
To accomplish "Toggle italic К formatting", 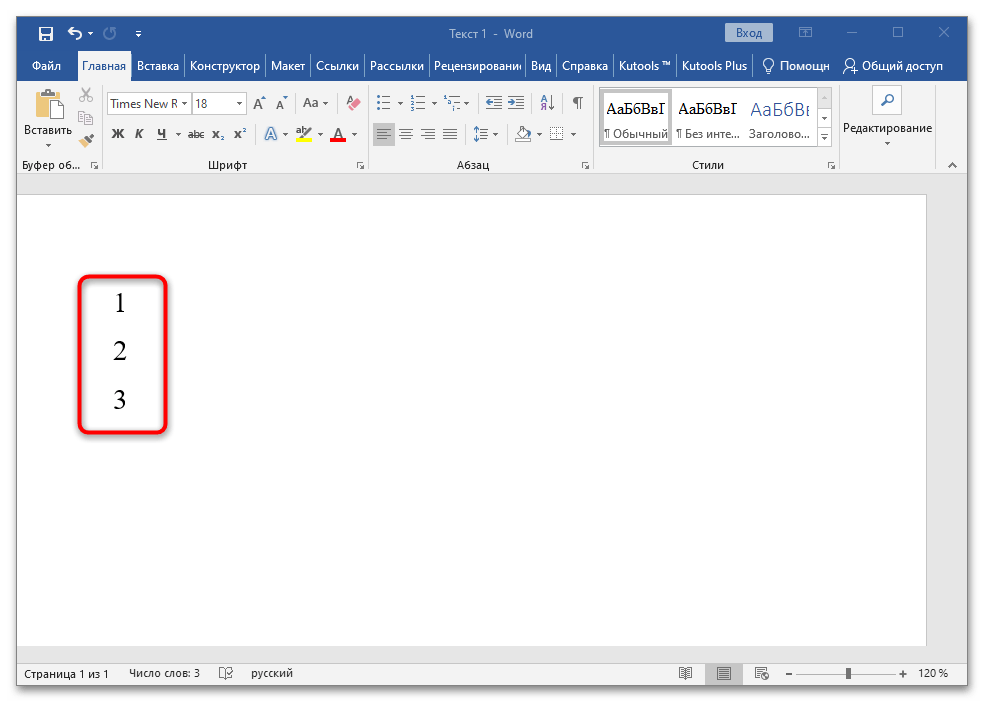I will pos(139,134).
